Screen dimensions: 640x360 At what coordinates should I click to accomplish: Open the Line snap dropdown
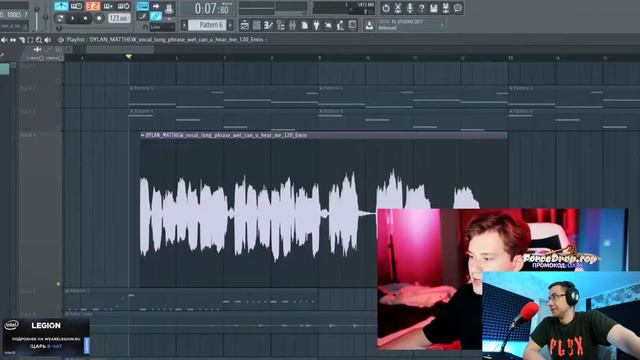point(162,27)
